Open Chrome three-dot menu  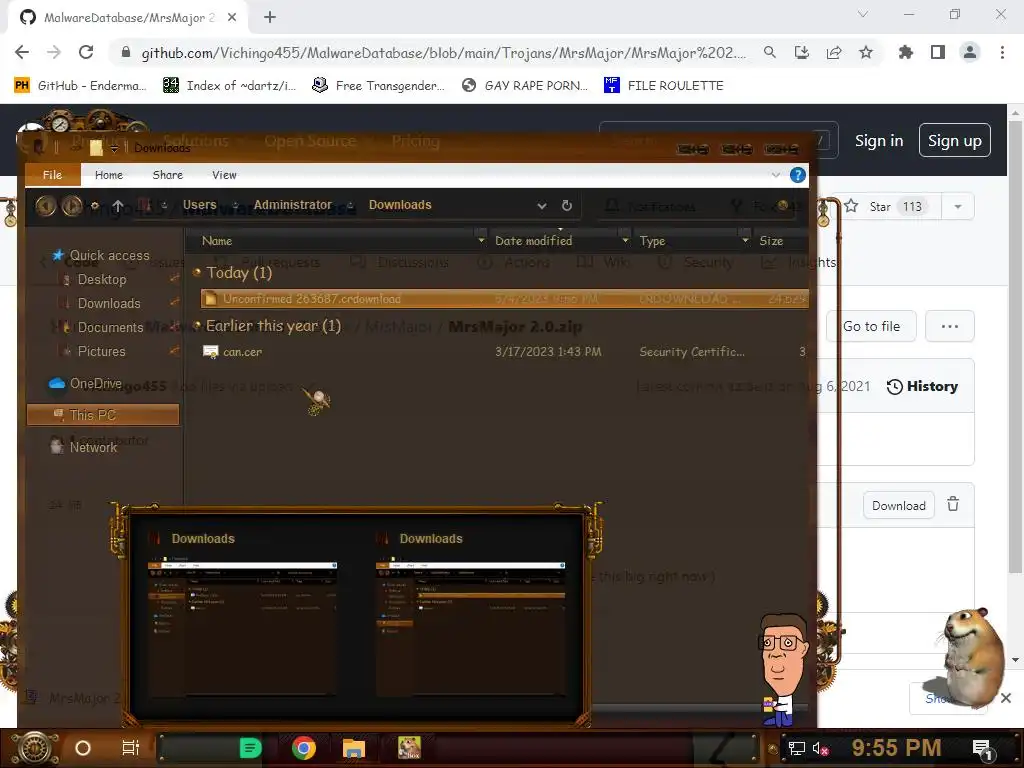pos(1002,52)
